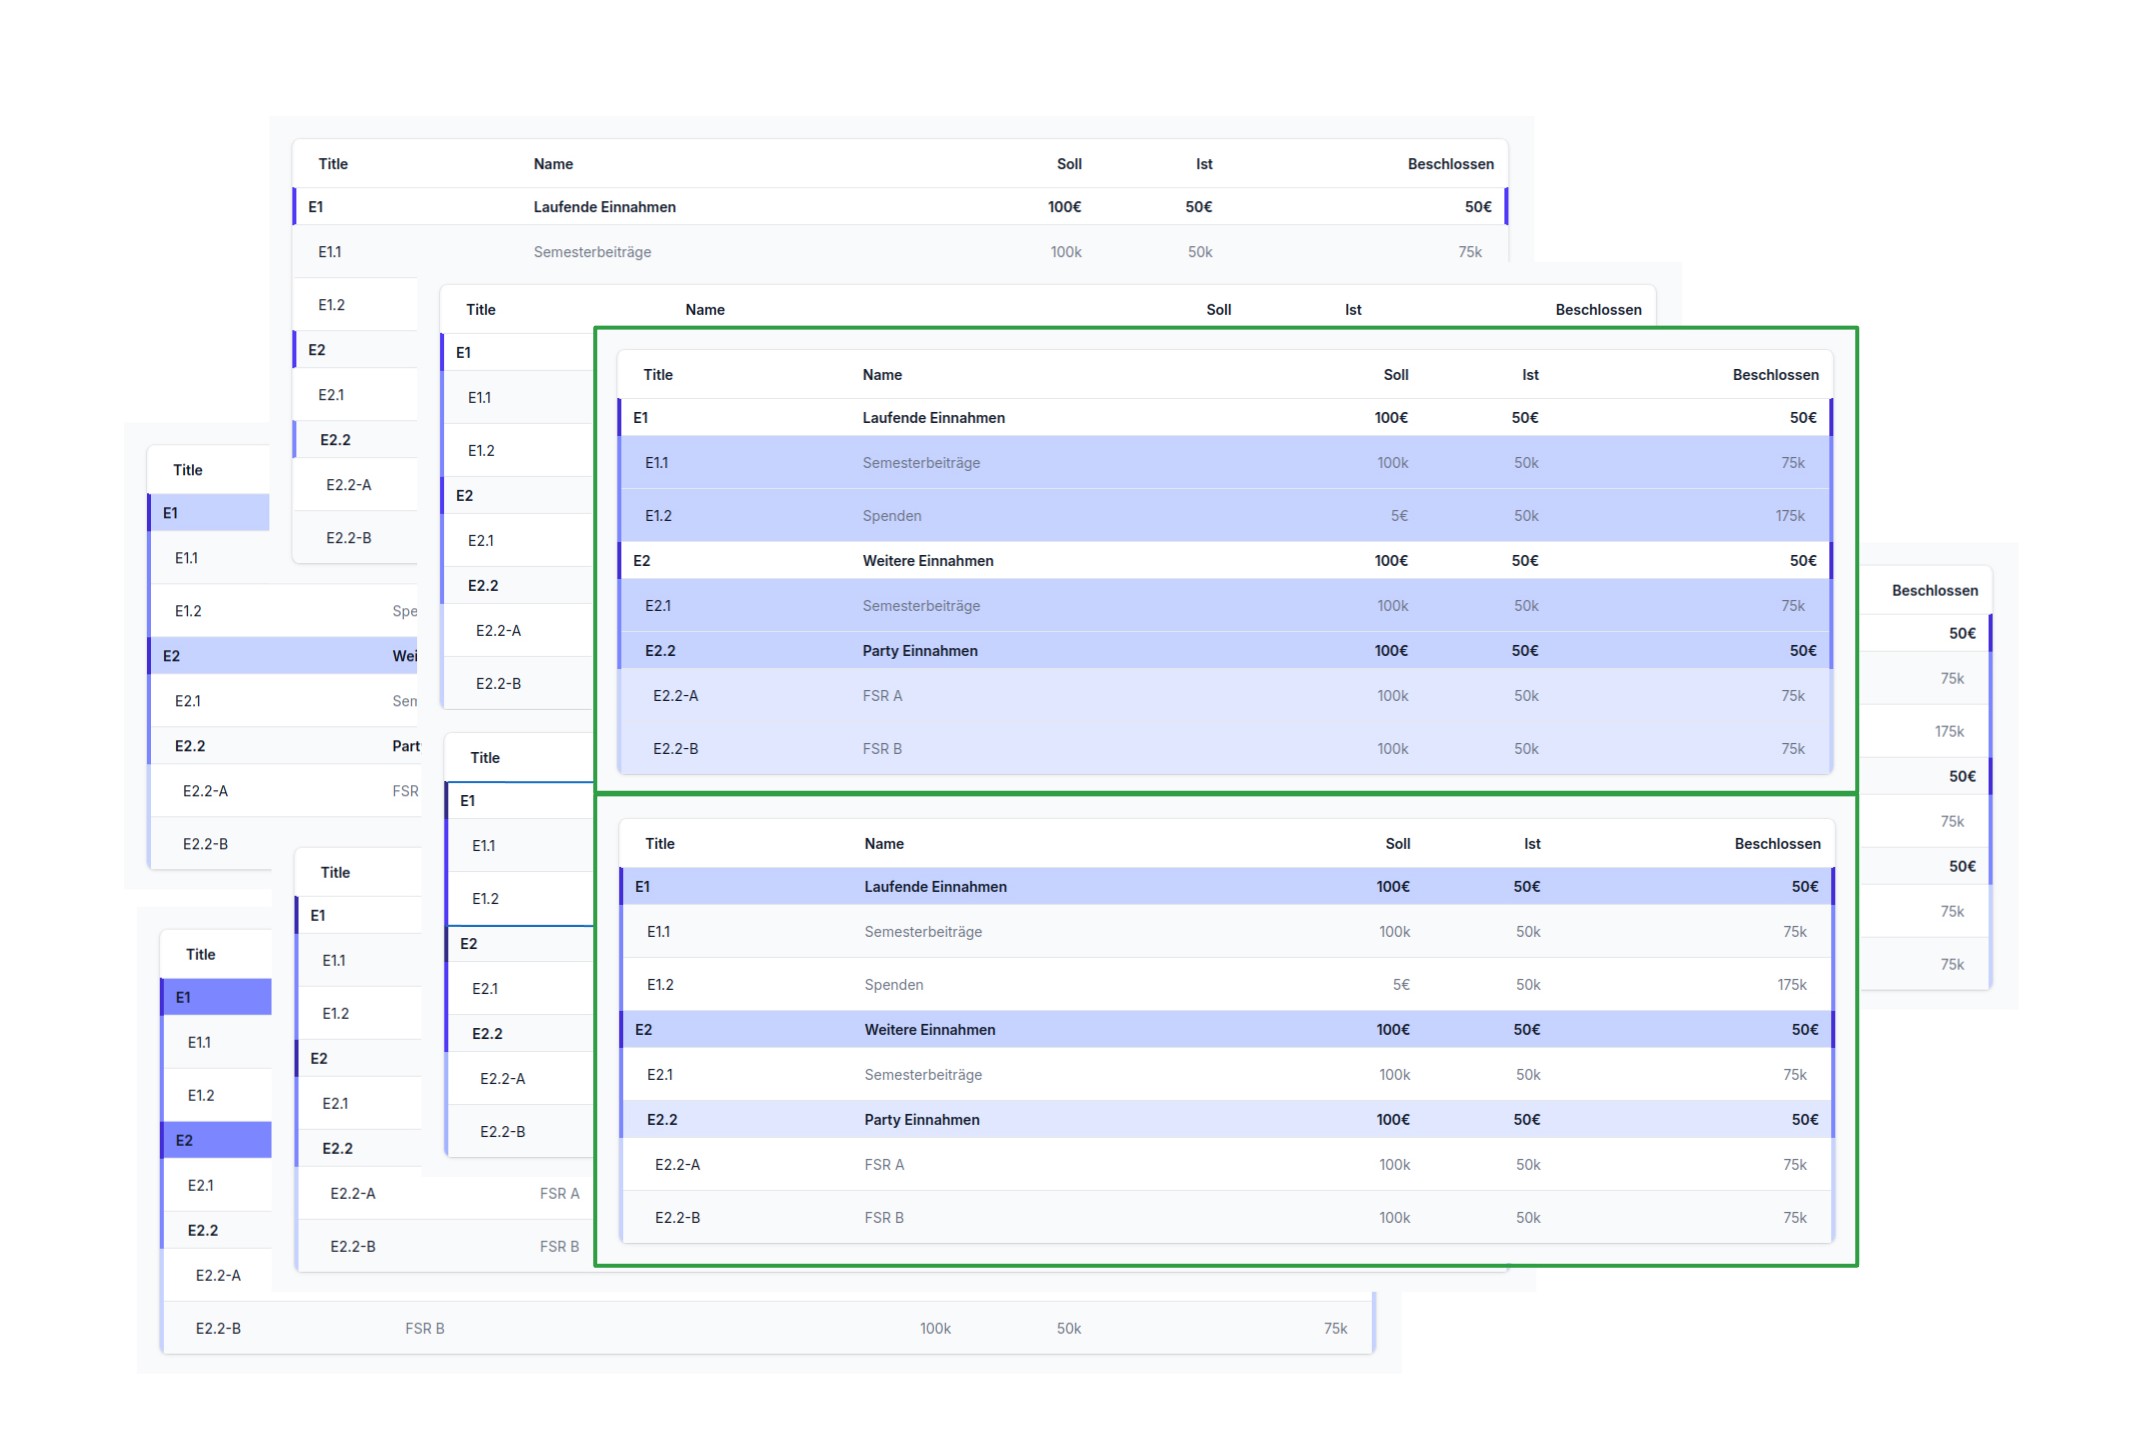Click Party Einnahmen in upper green-framed table

[x=919, y=651]
